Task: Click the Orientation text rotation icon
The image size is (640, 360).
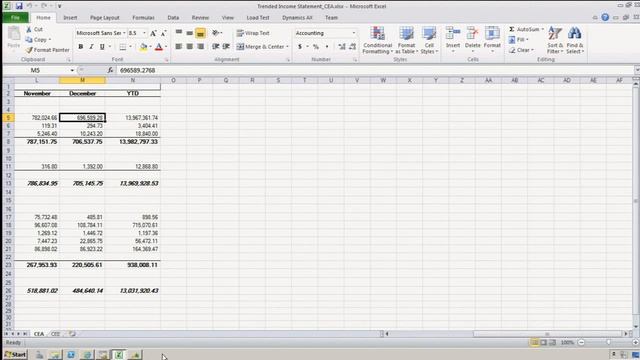Action: pyautogui.click(x=216, y=33)
